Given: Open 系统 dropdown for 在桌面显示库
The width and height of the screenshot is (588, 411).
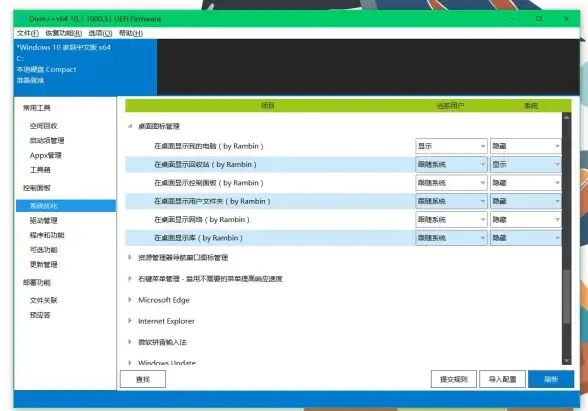Looking at the screenshot, I should click(525, 238).
